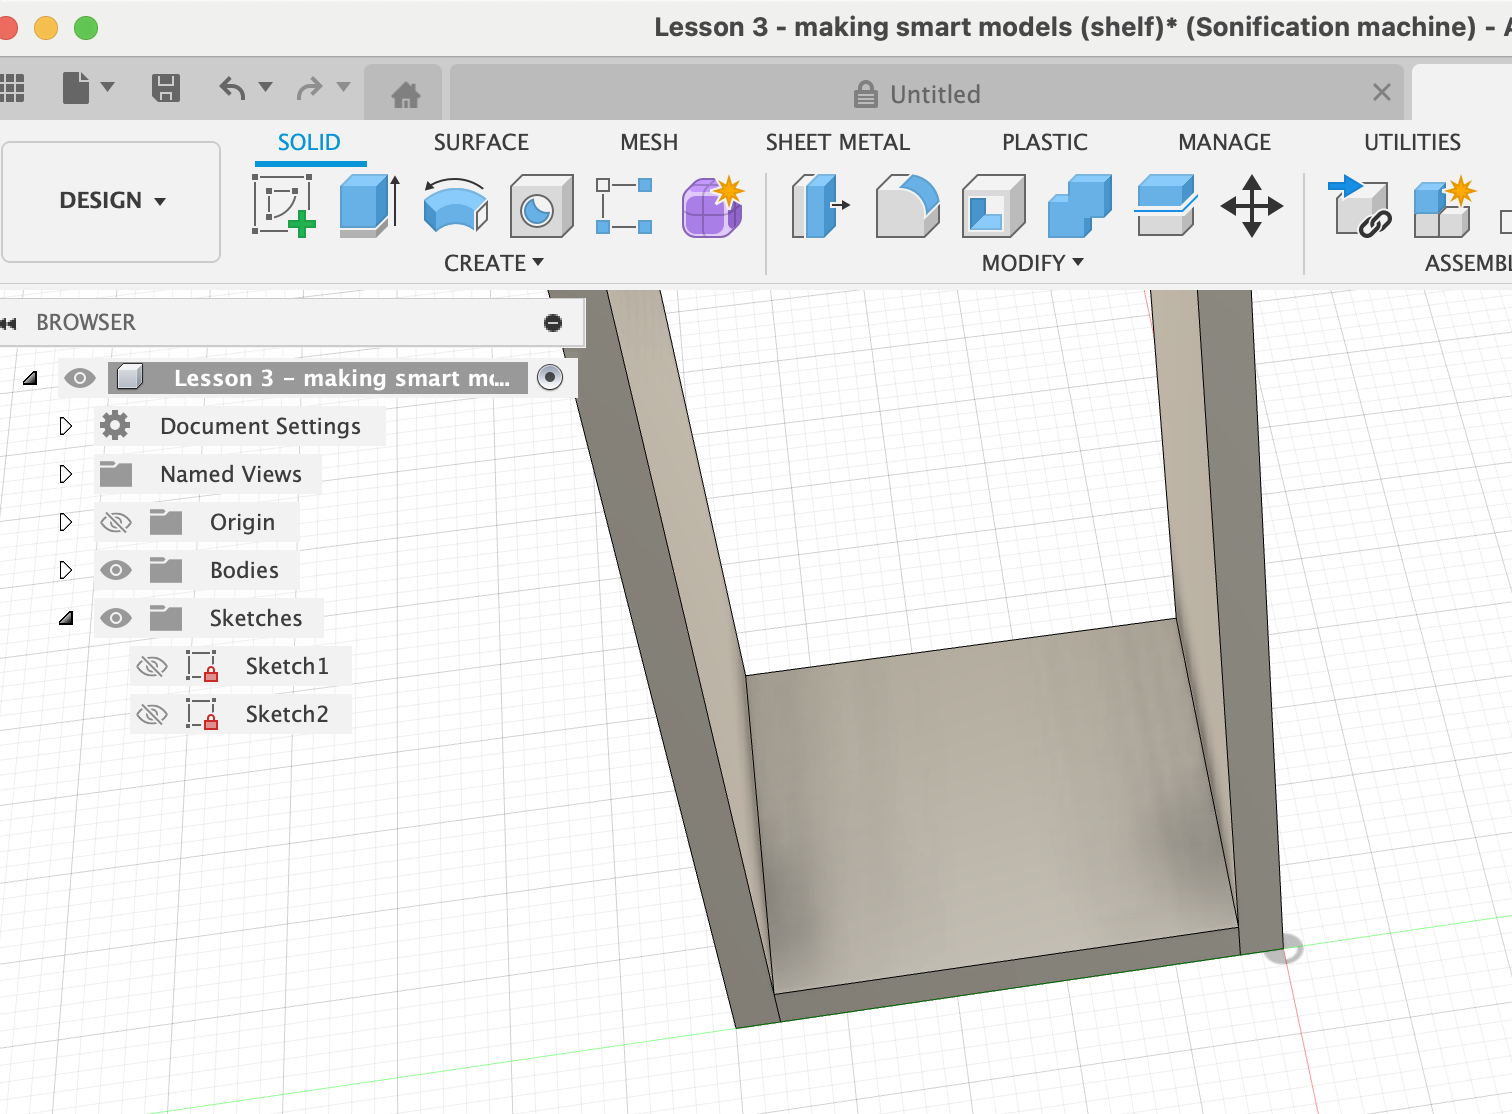The image size is (1512, 1114).
Task: Select the Revolve tool
Action: coord(455,205)
